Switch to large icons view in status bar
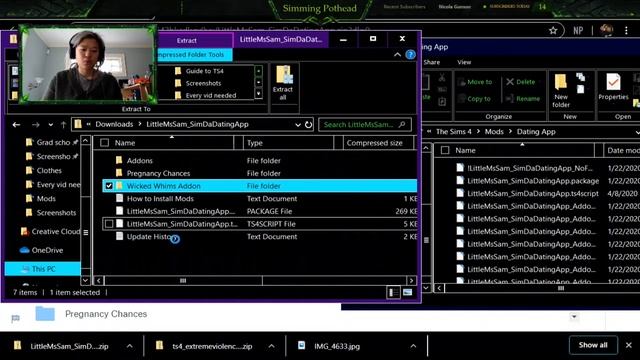This screenshot has width=640, height=360. (x=408, y=292)
